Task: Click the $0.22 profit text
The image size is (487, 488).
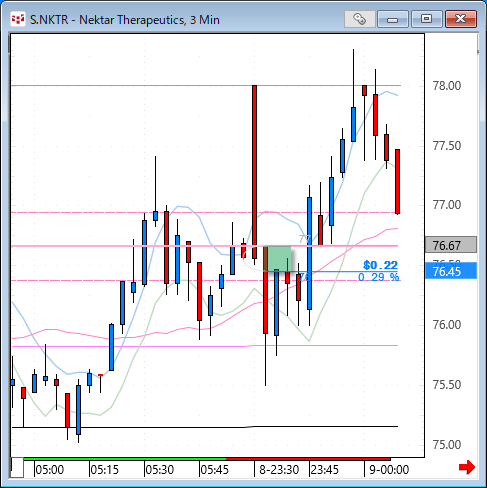Action: click(380, 265)
